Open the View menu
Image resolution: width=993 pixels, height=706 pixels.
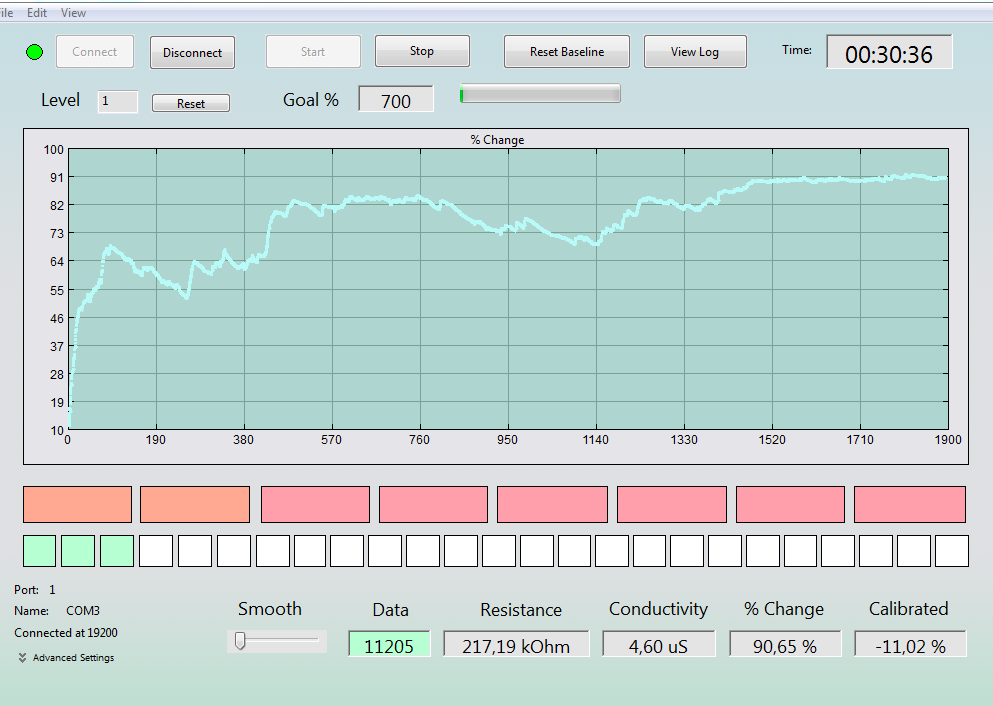tap(73, 13)
